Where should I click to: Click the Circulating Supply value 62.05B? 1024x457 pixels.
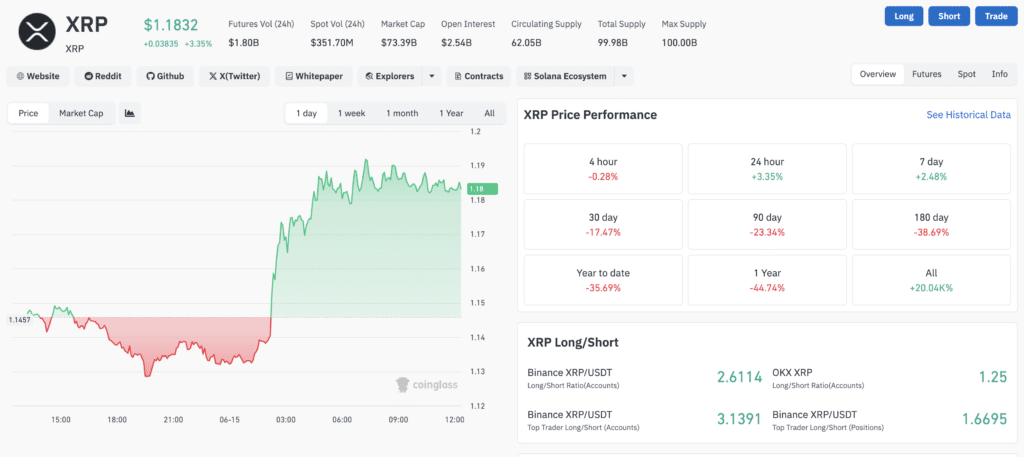(x=526, y=43)
